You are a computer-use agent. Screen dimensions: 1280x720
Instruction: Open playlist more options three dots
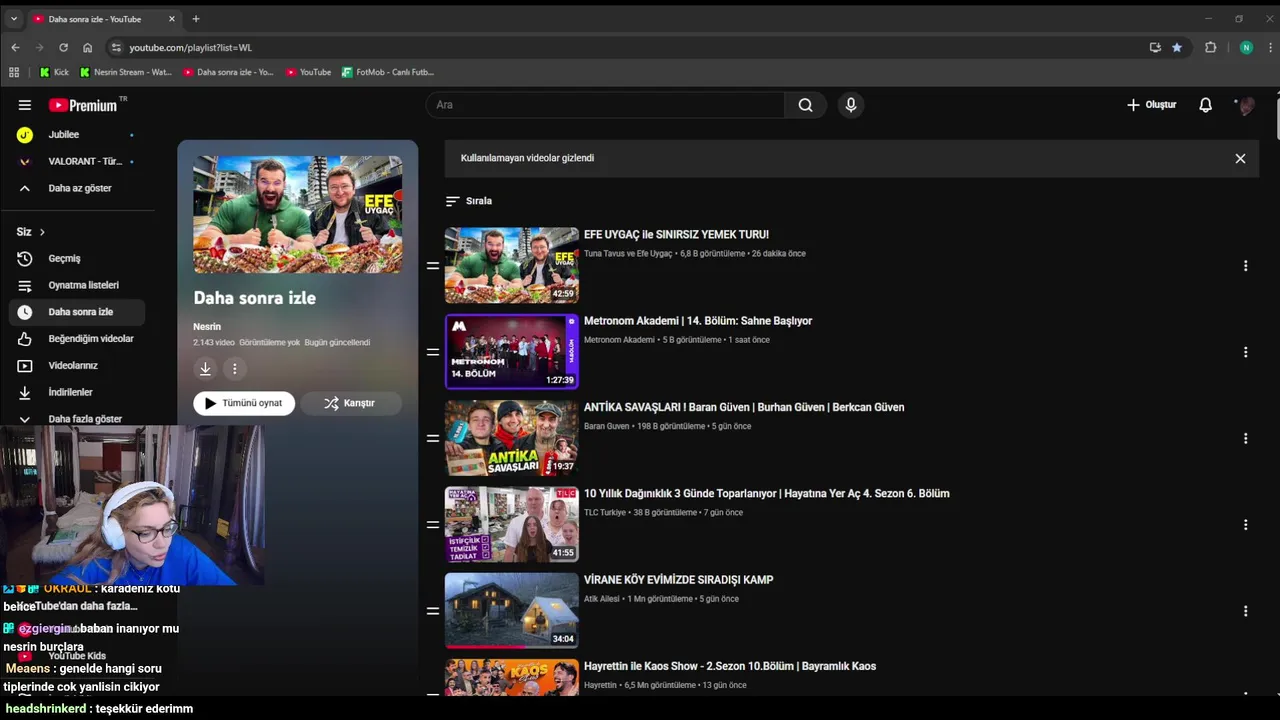tap(235, 369)
